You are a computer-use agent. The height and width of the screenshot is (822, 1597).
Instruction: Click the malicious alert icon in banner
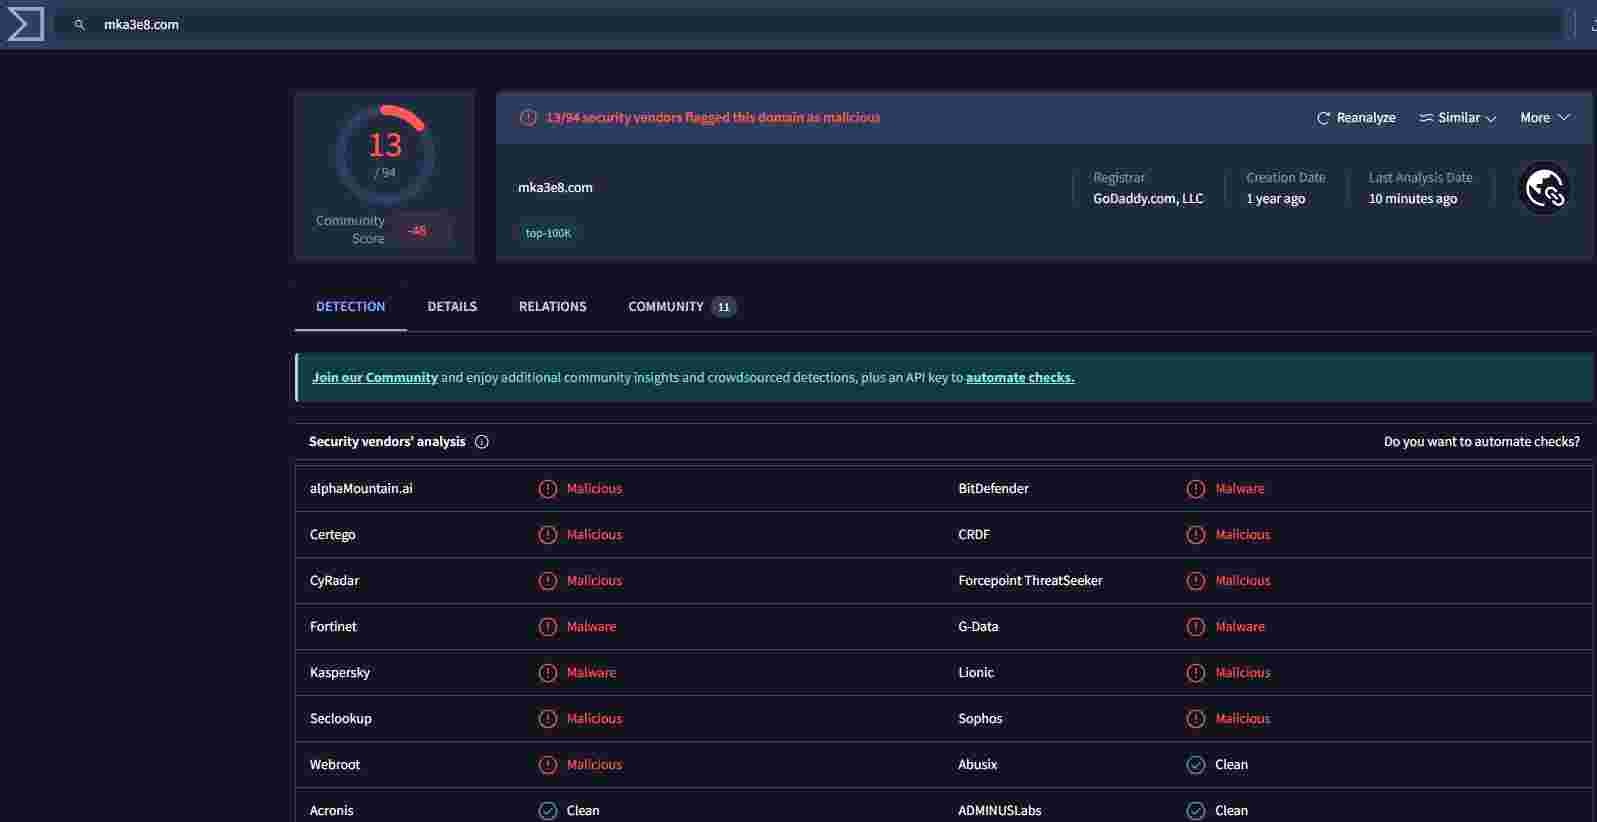528,118
